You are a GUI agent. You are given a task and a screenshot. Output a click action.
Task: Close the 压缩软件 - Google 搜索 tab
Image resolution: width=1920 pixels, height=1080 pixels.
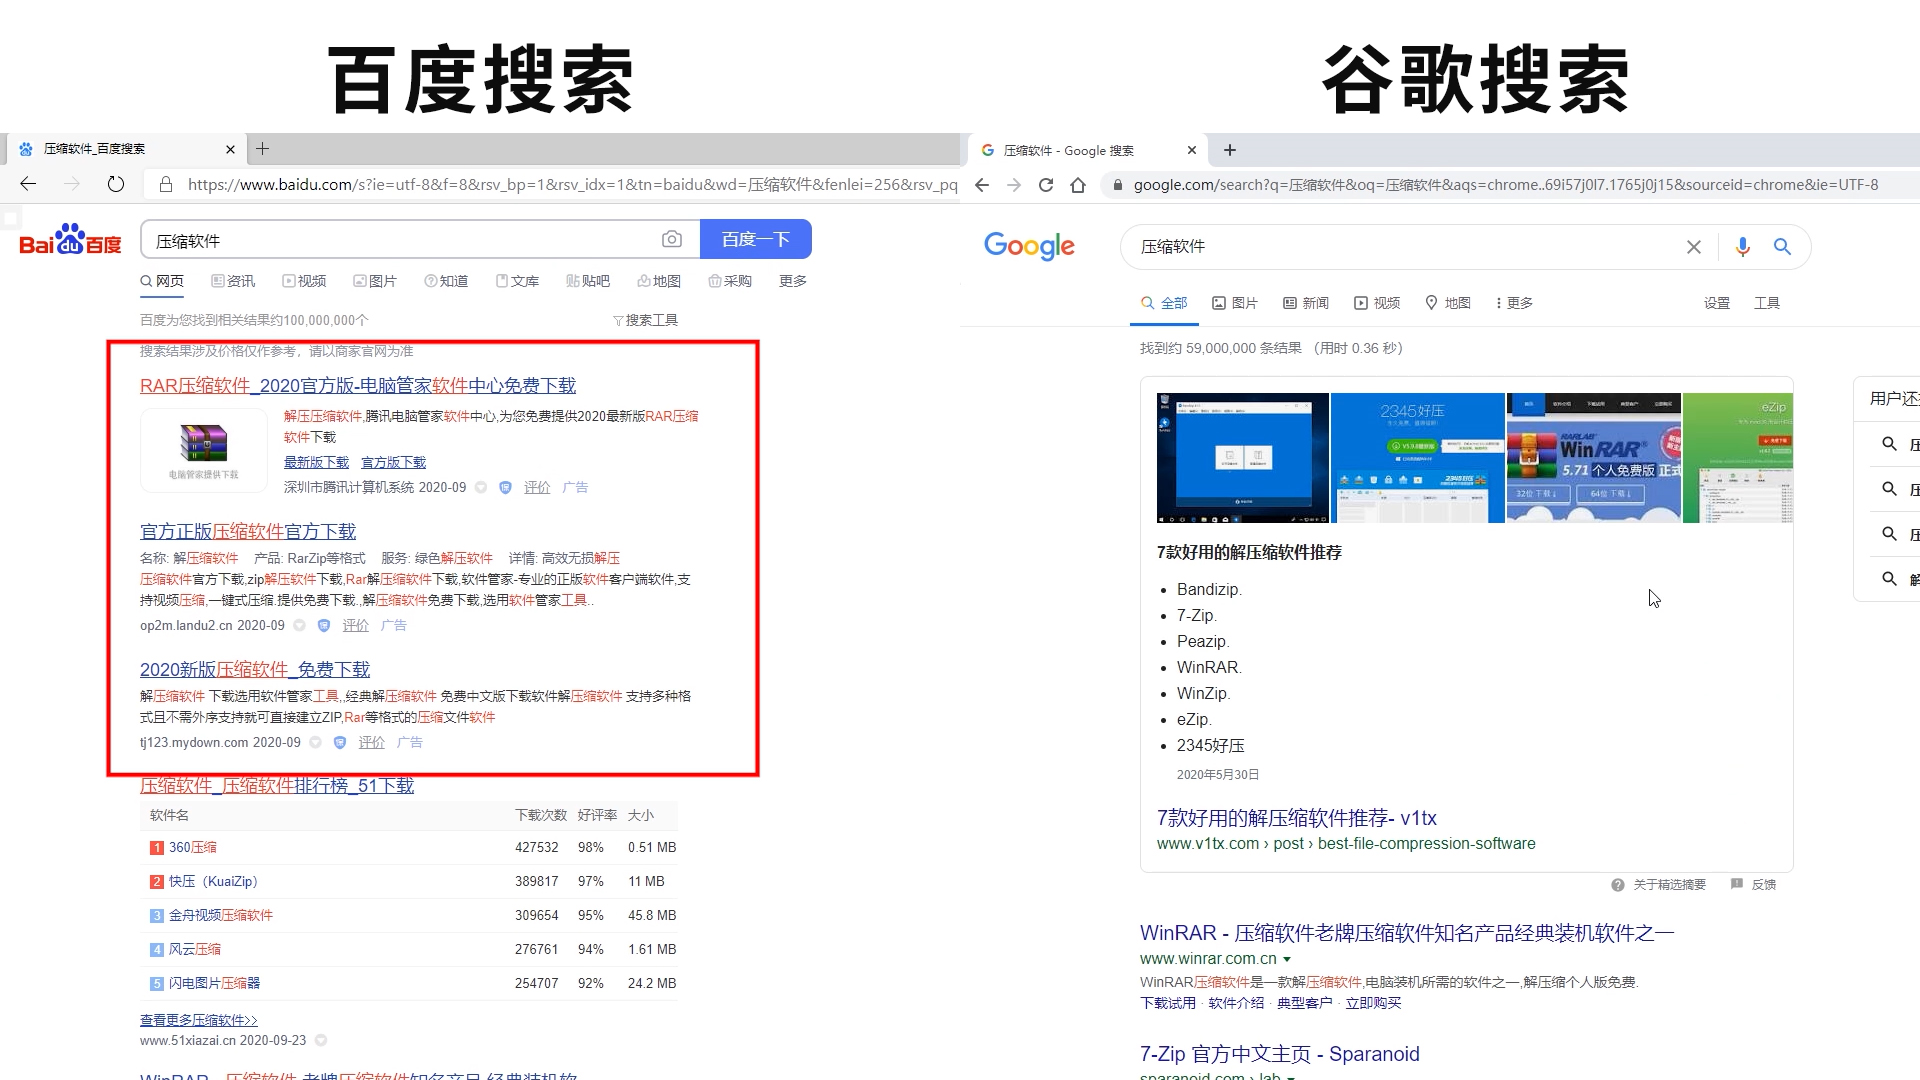(1192, 150)
